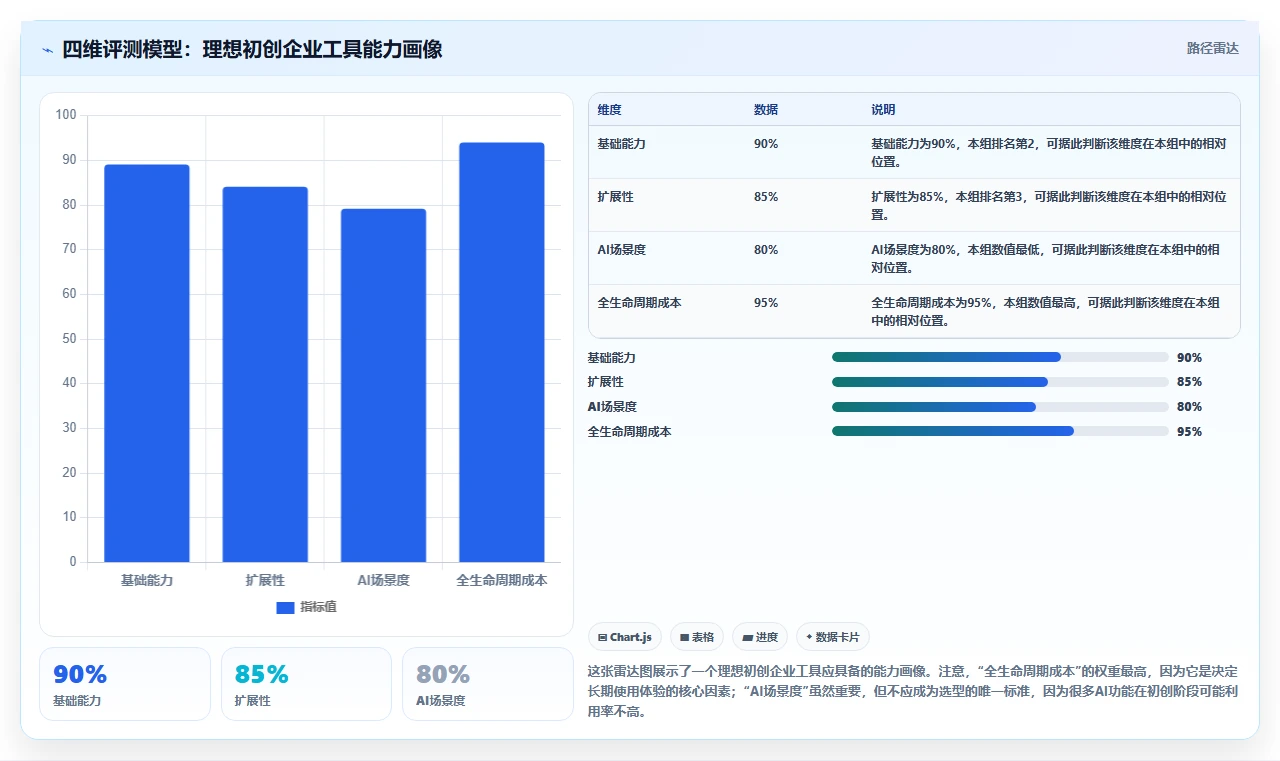Click the 扩展性 bar in chart
The height and width of the screenshot is (761, 1280).
tap(265, 374)
